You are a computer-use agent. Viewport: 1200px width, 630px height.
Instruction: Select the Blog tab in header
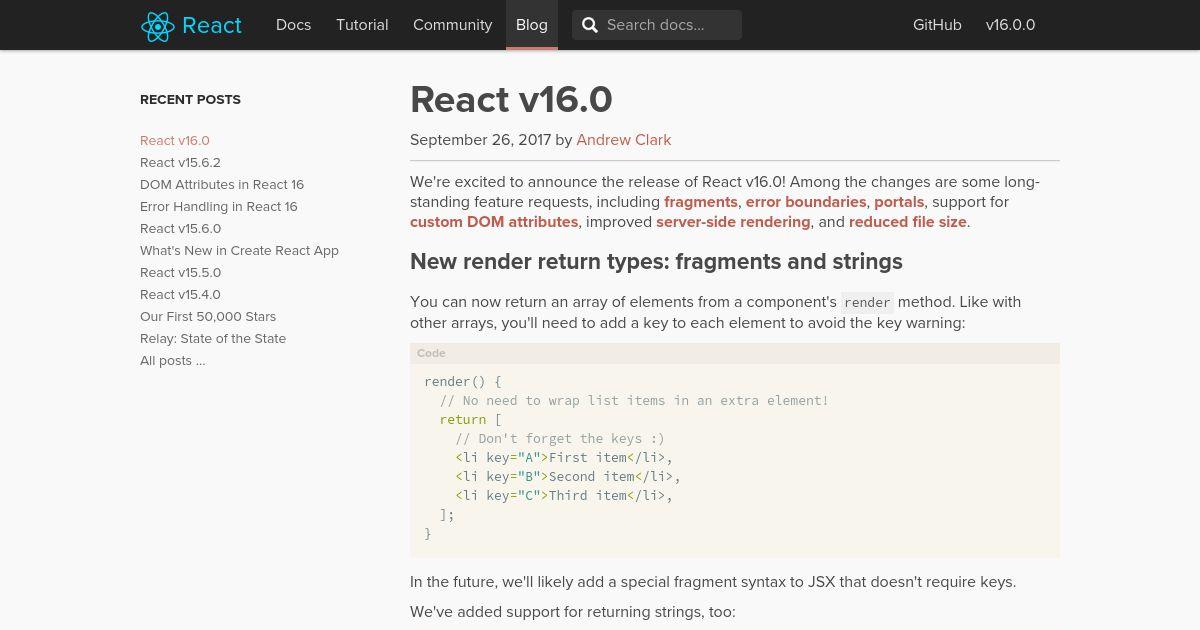[x=532, y=25]
